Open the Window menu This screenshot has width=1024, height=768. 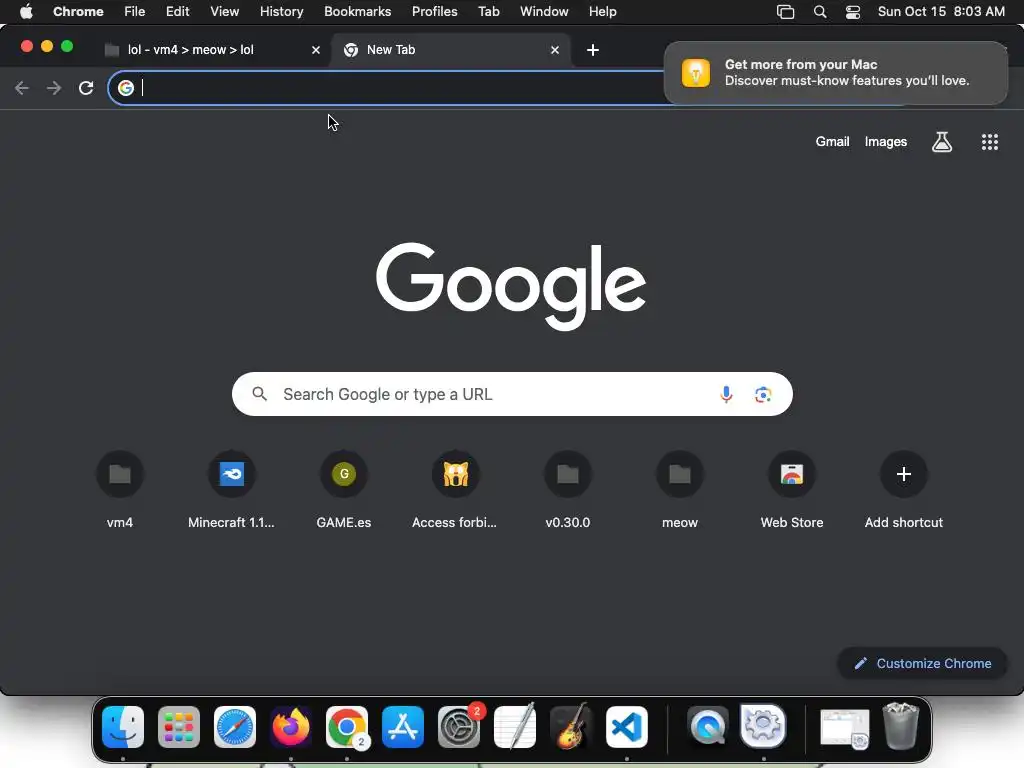click(544, 12)
